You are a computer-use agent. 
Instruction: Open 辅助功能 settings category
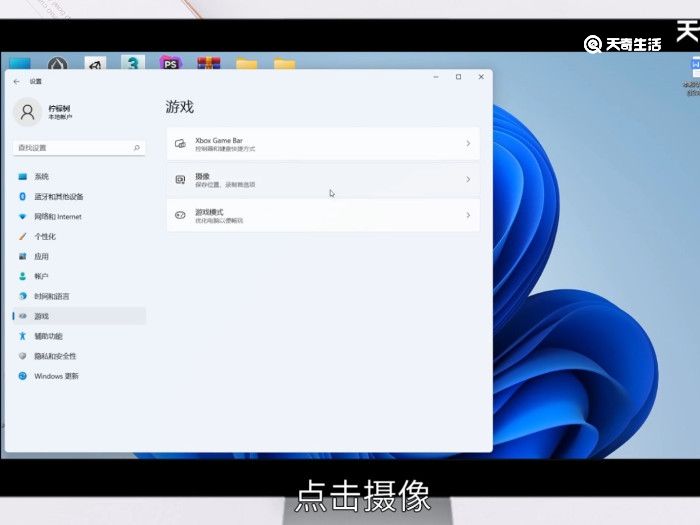(x=79, y=336)
